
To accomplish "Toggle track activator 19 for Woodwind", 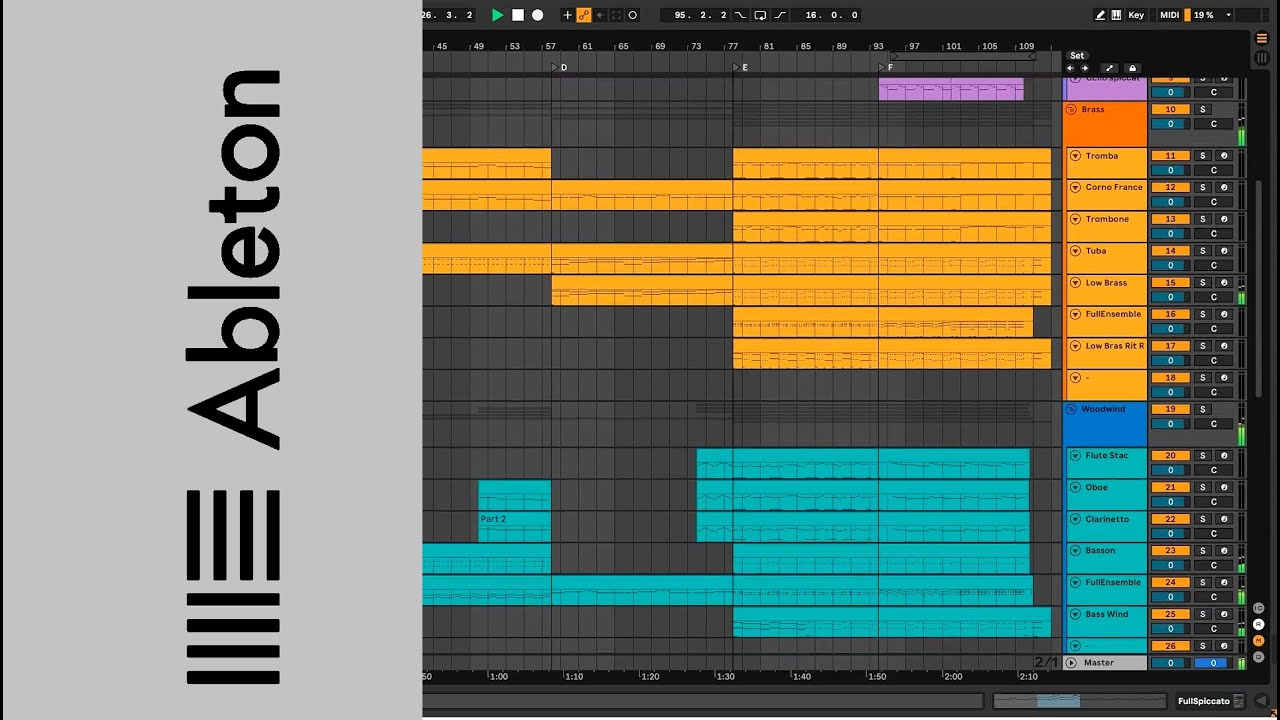I will (1170, 409).
